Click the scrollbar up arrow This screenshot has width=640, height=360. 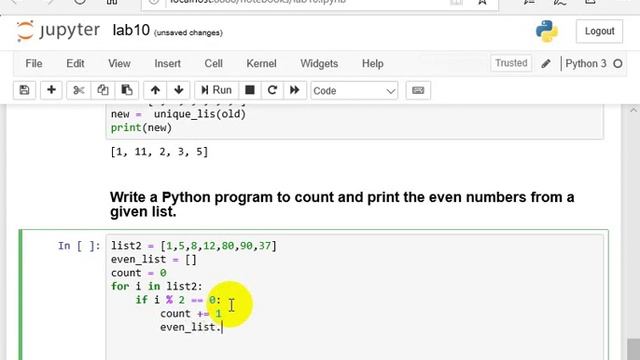633,109
